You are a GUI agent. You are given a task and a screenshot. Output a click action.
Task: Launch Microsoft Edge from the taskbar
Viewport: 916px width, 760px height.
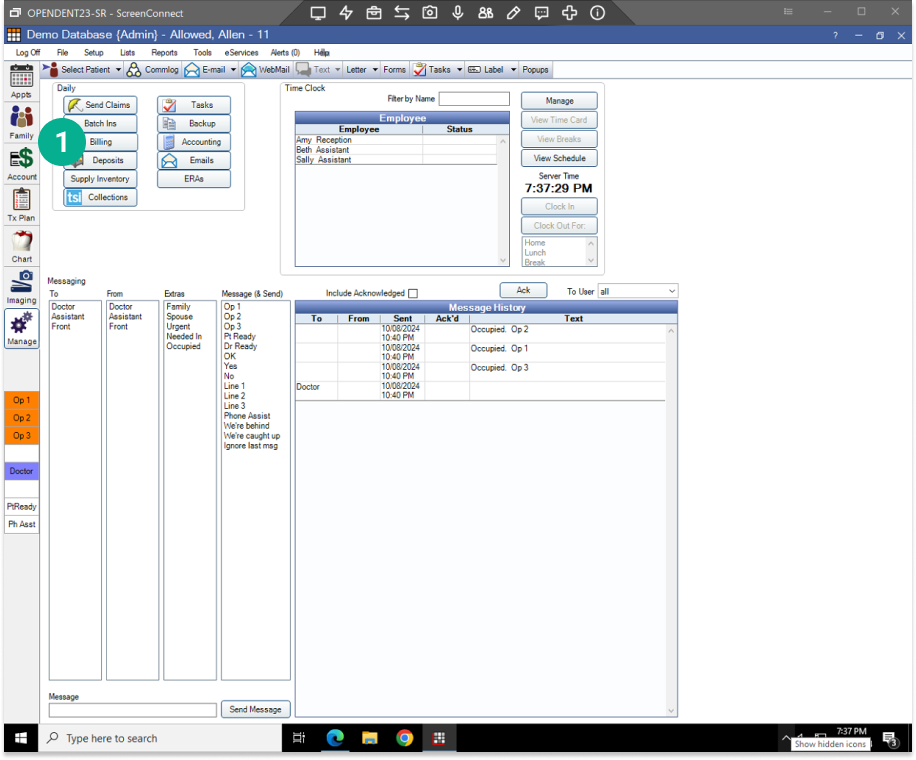pyautogui.click(x=336, y=738)
